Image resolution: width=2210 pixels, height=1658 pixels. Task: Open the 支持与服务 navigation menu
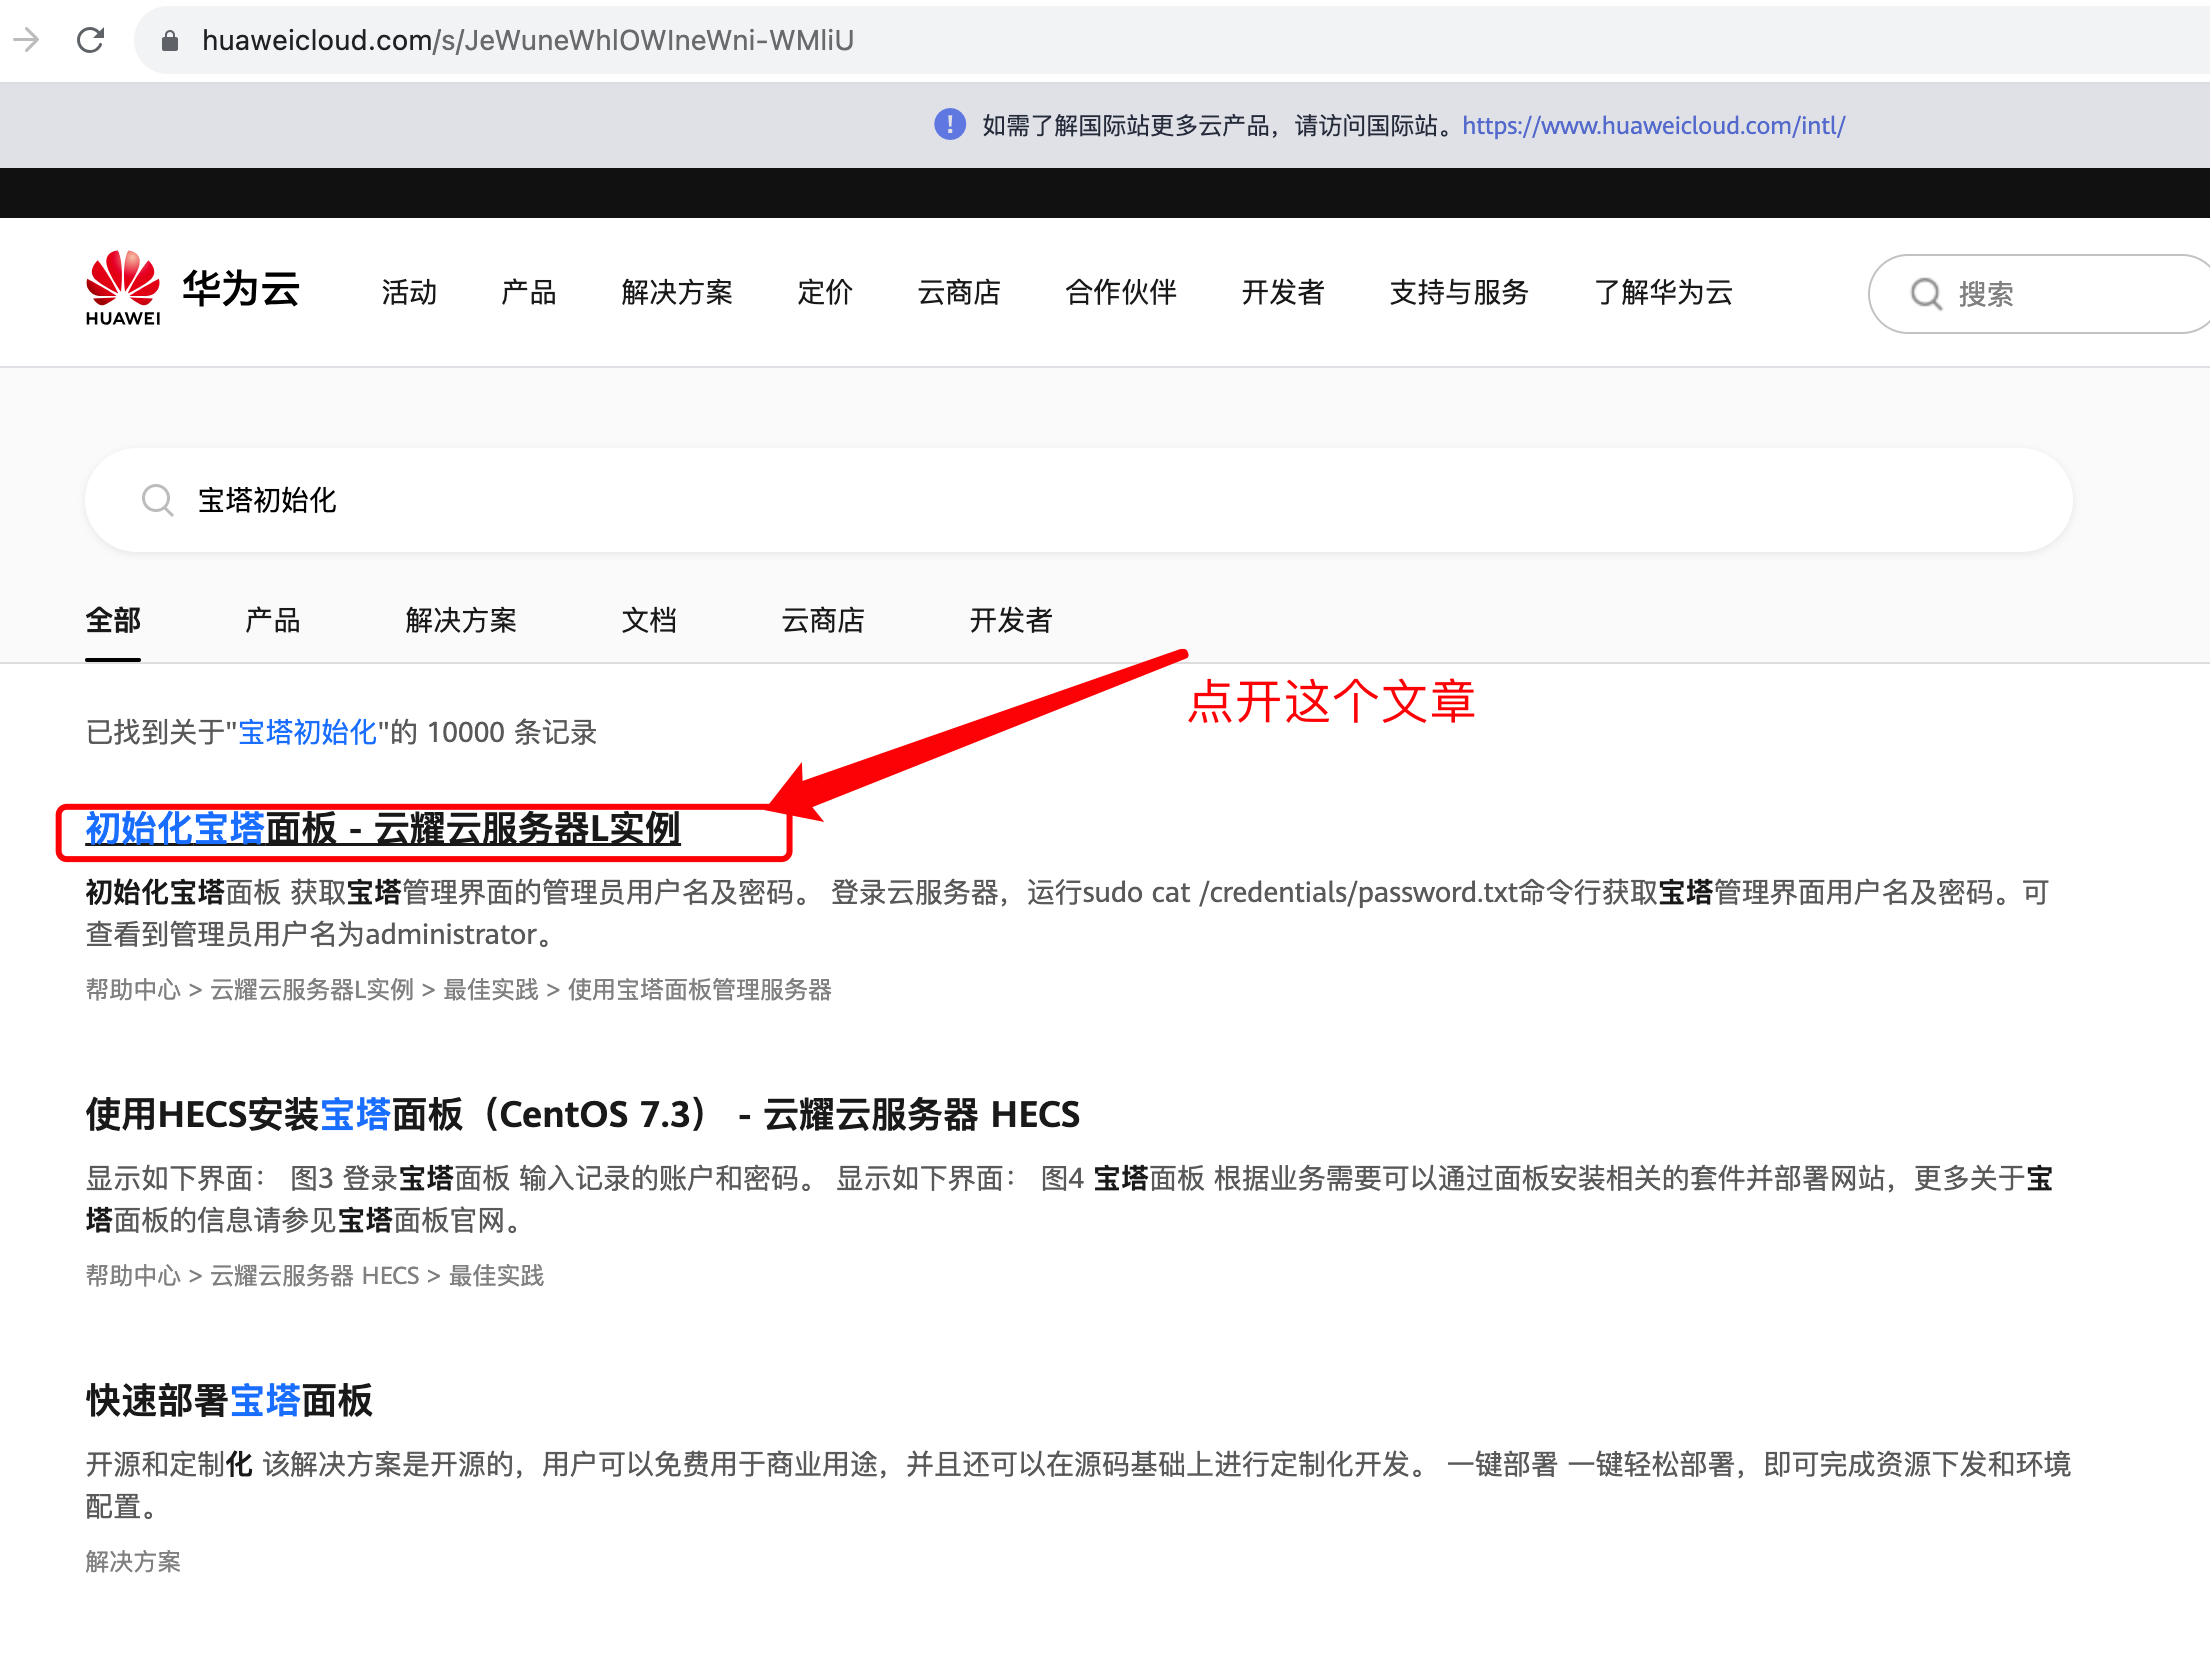coord(1459,292)
